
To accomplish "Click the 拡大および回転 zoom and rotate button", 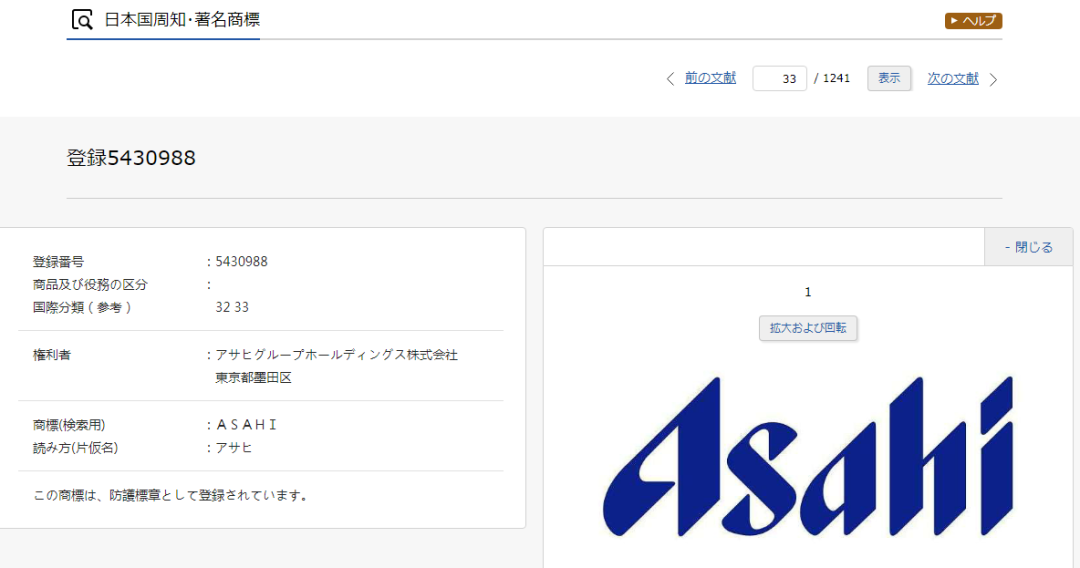I will 808,328.
